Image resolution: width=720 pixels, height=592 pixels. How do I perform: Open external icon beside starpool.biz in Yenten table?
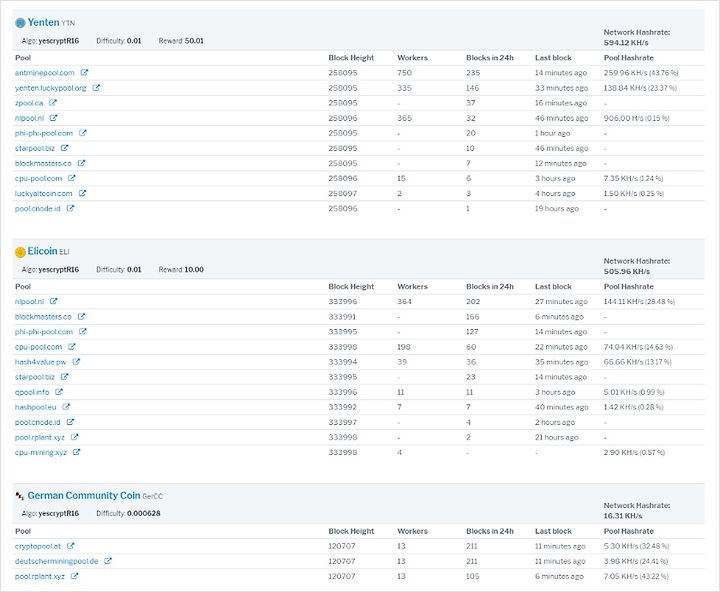tap(64, 148)
